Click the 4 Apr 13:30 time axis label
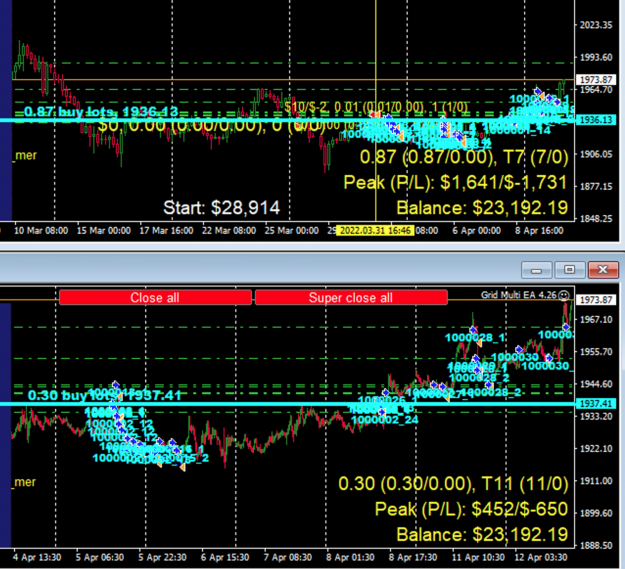This screenshot has width=625, height=569. point(37,557)
